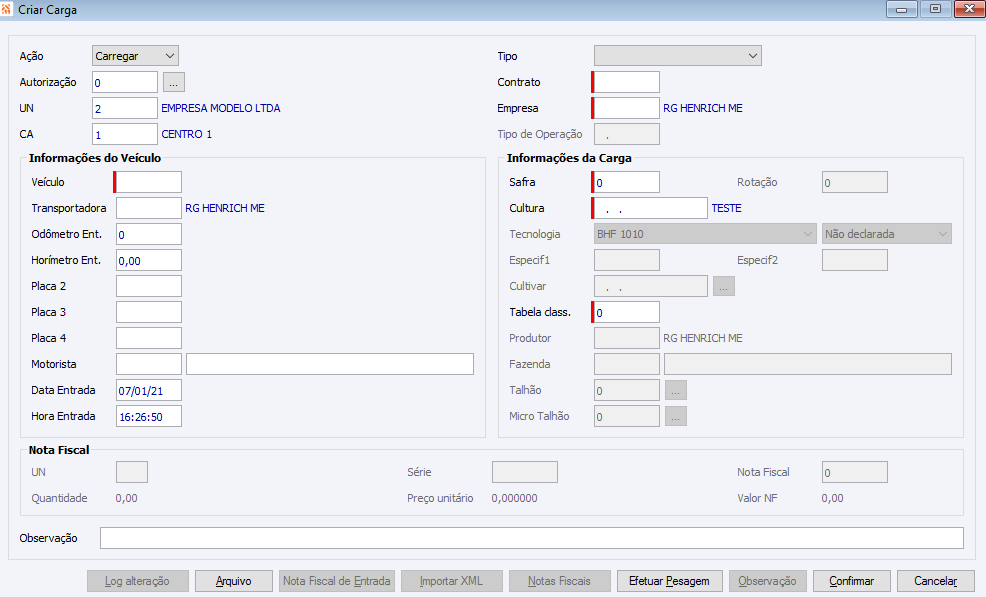Focus the Tabela class. field
This screenshot has width=986, height=597.
coord(626,312)
